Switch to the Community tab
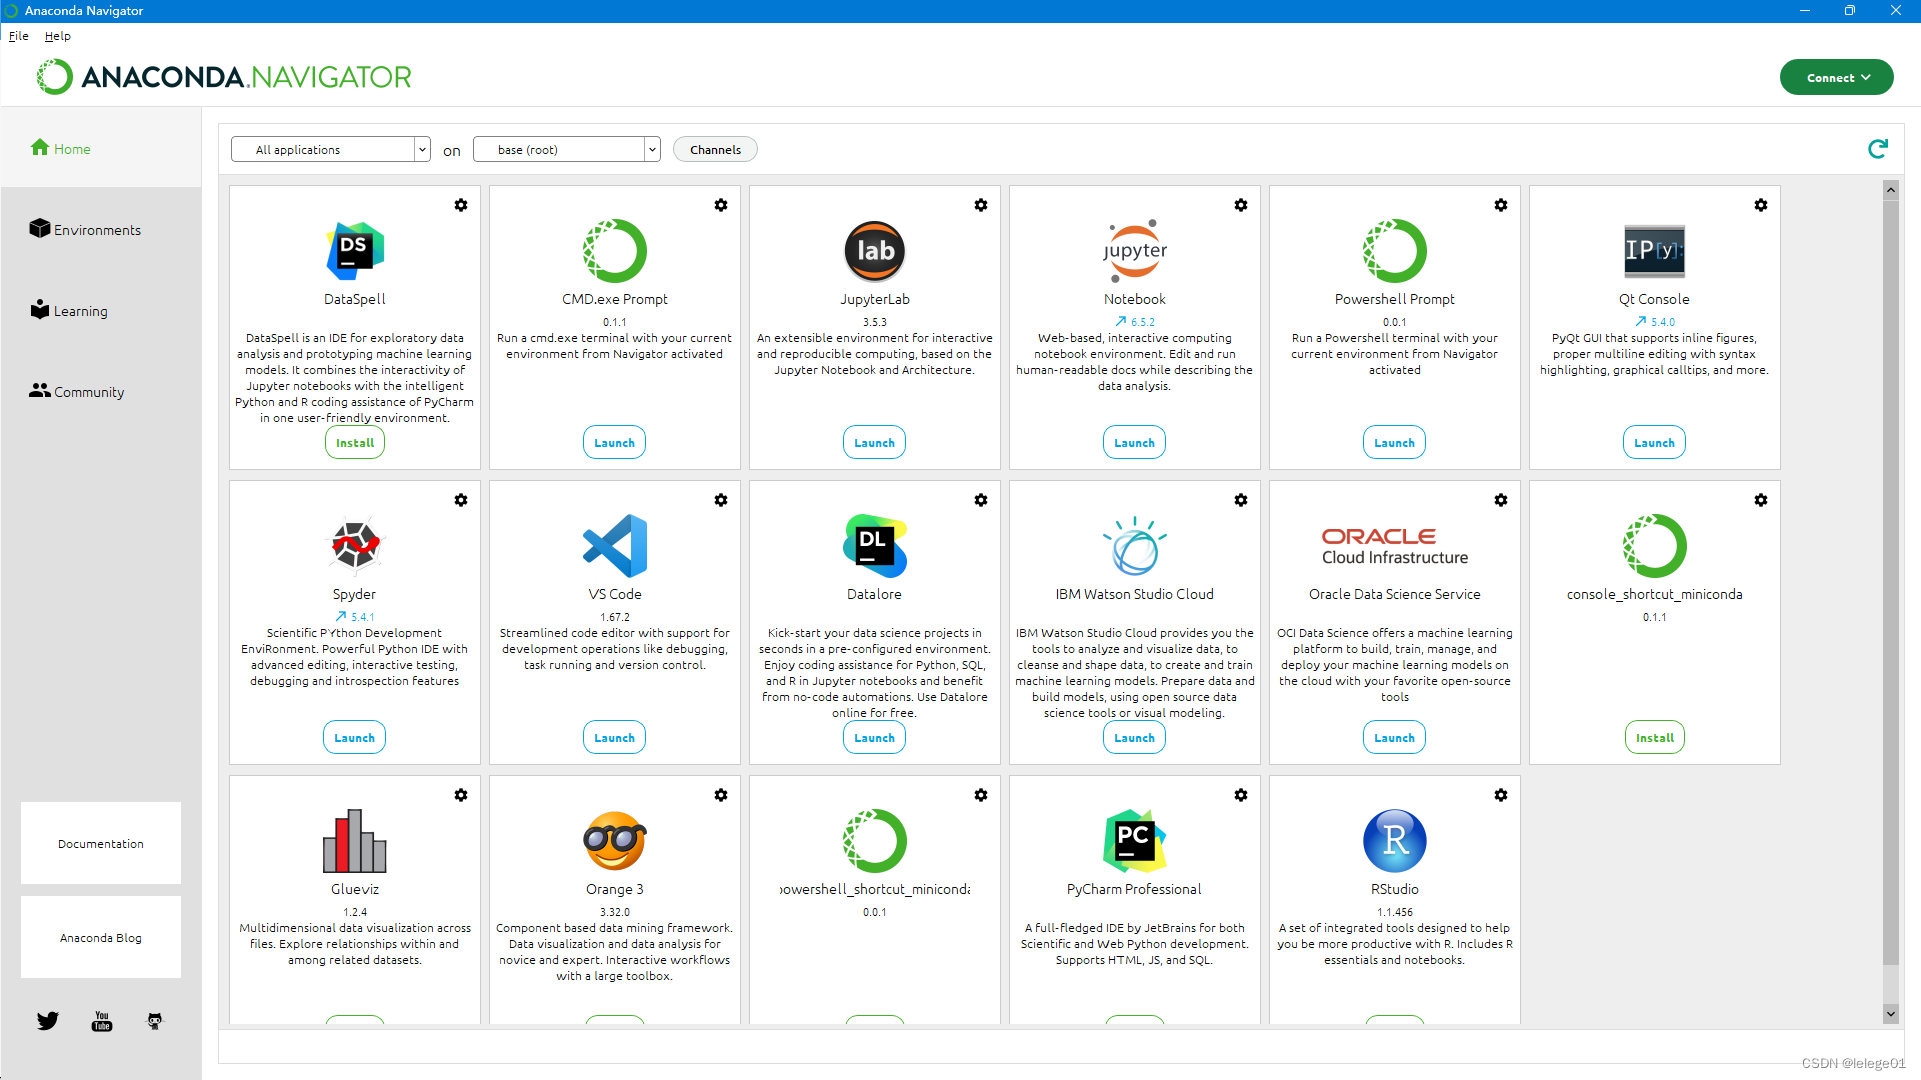Screen dimensions: 1921x1080 [x=77, y=391]
